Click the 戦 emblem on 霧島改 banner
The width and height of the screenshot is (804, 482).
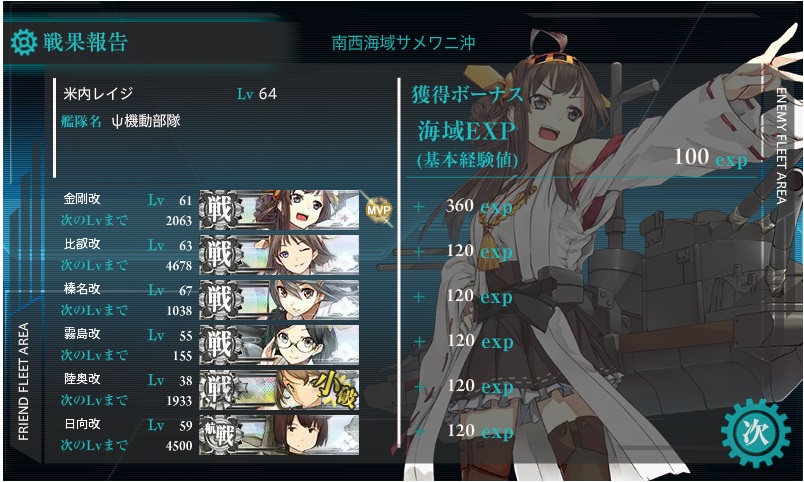(219, 345)
